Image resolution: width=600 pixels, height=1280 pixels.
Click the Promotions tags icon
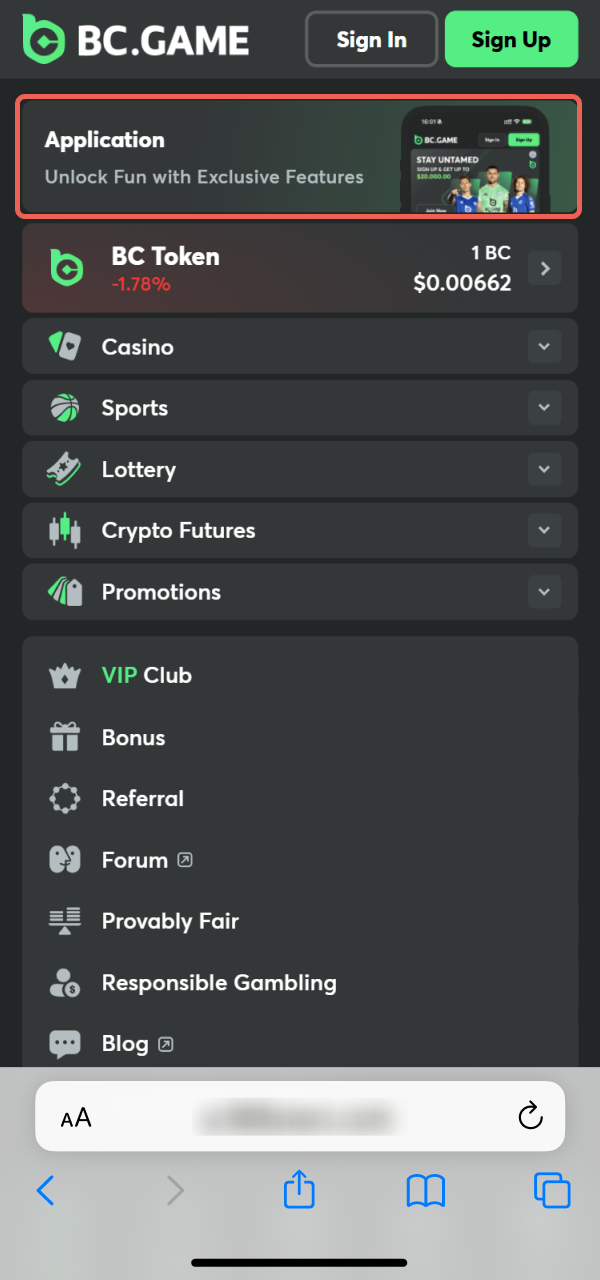pos(65,591)
